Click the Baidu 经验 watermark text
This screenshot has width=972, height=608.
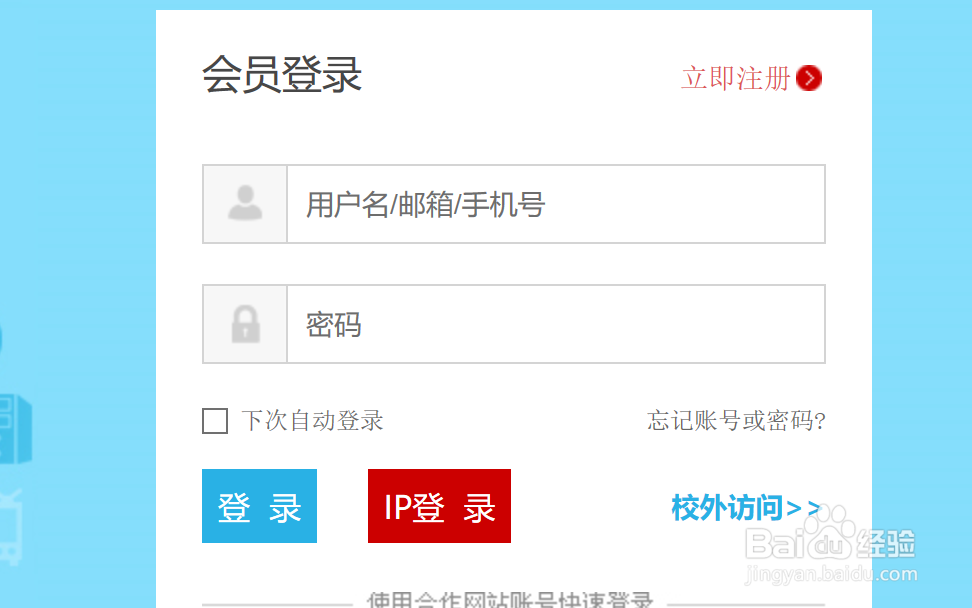[x=885, y=544]
